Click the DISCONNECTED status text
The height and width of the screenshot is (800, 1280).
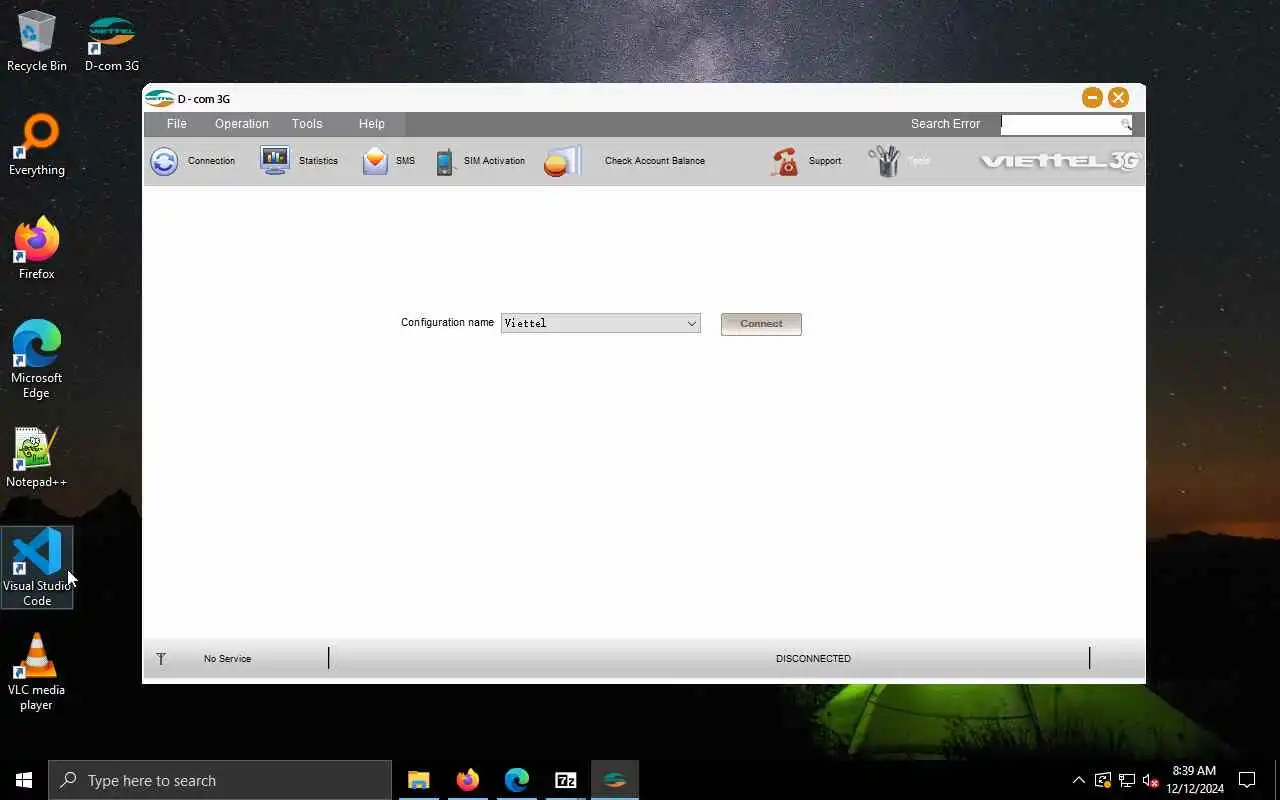[813, 658]
